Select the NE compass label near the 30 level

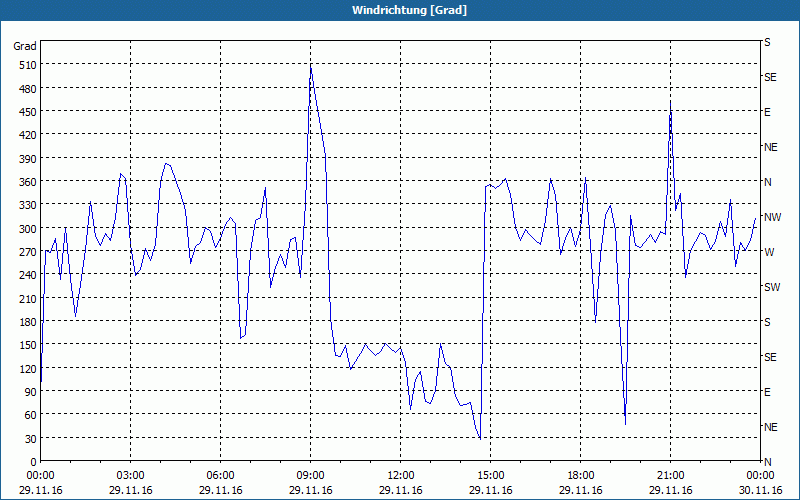click(x=770, y=427)
